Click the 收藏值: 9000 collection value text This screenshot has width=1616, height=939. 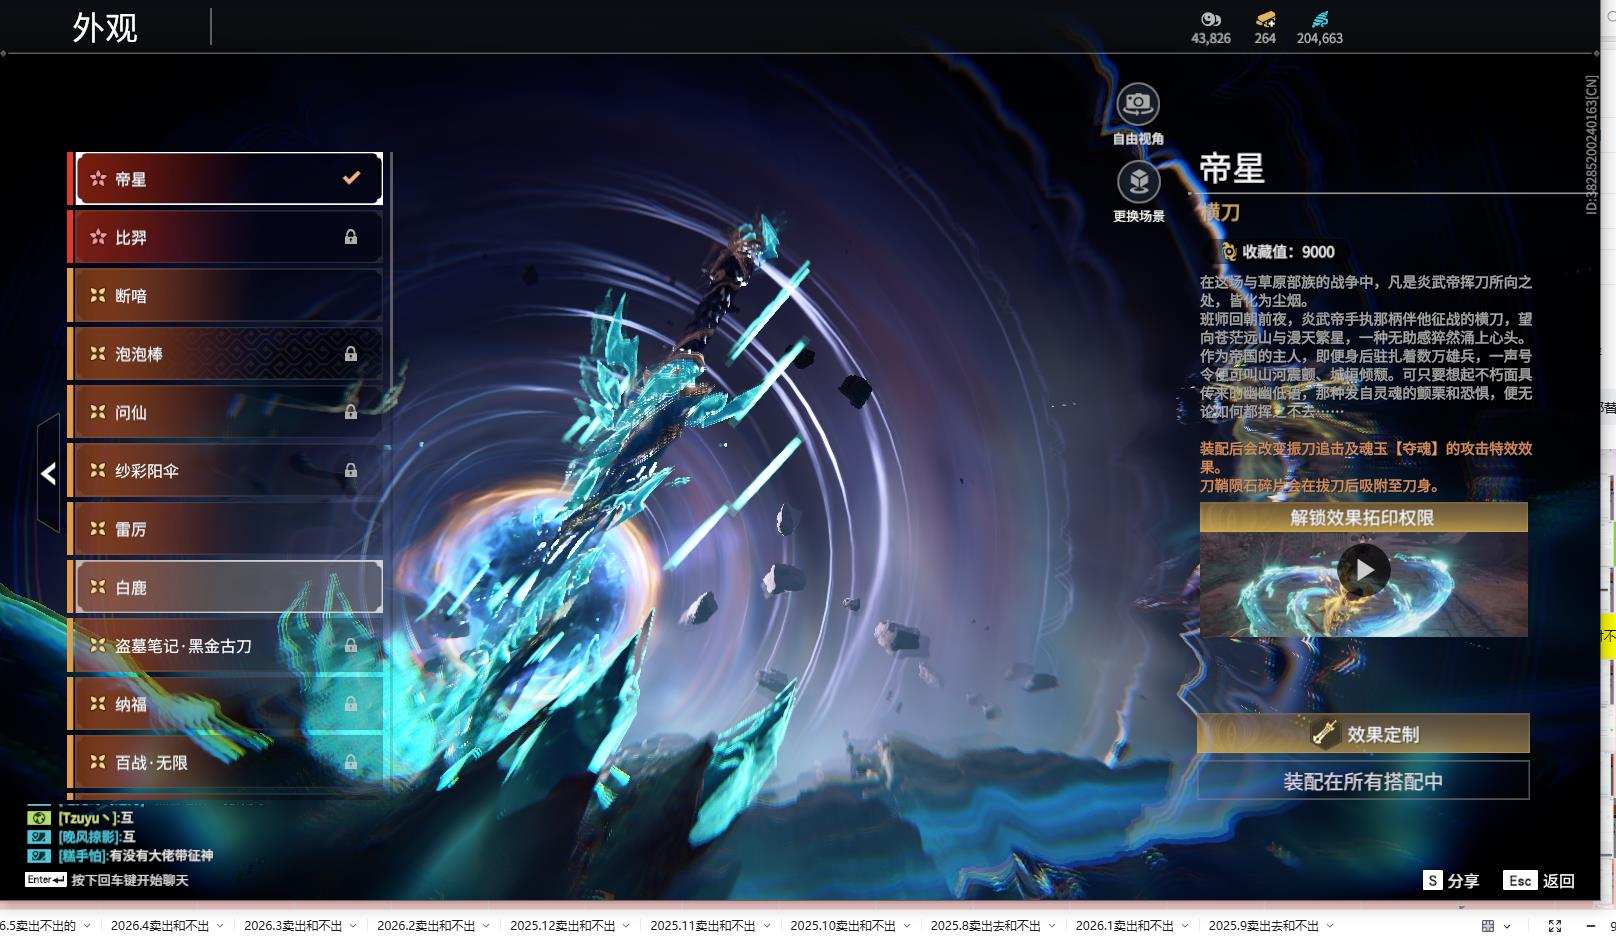pyautogui.click(x=1288, y=252)
